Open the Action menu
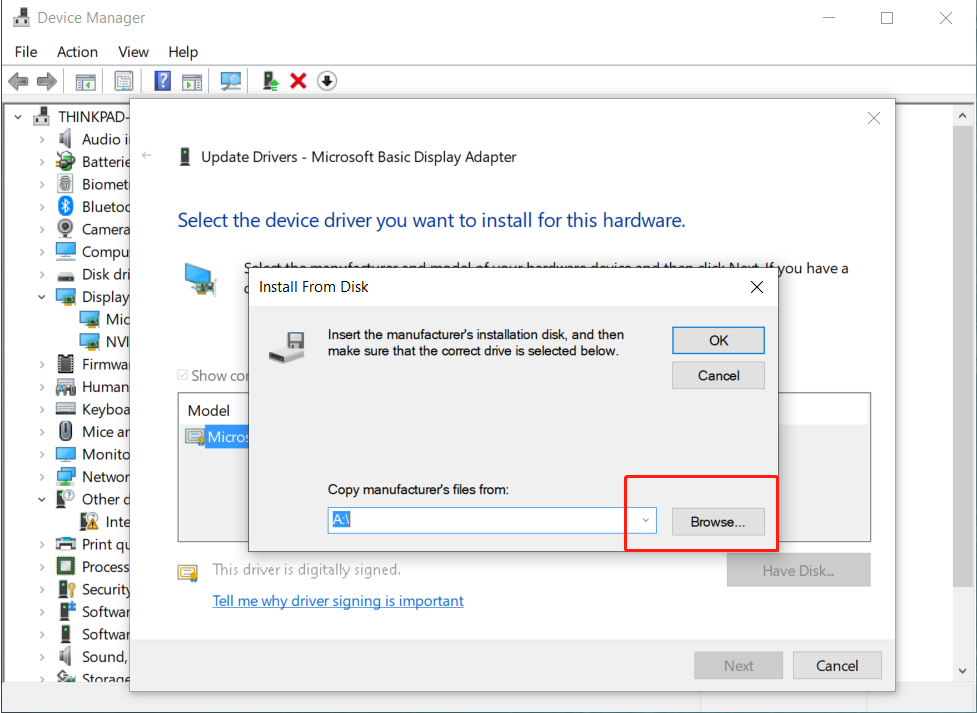977x713 pixels. [x=77, y=52]
